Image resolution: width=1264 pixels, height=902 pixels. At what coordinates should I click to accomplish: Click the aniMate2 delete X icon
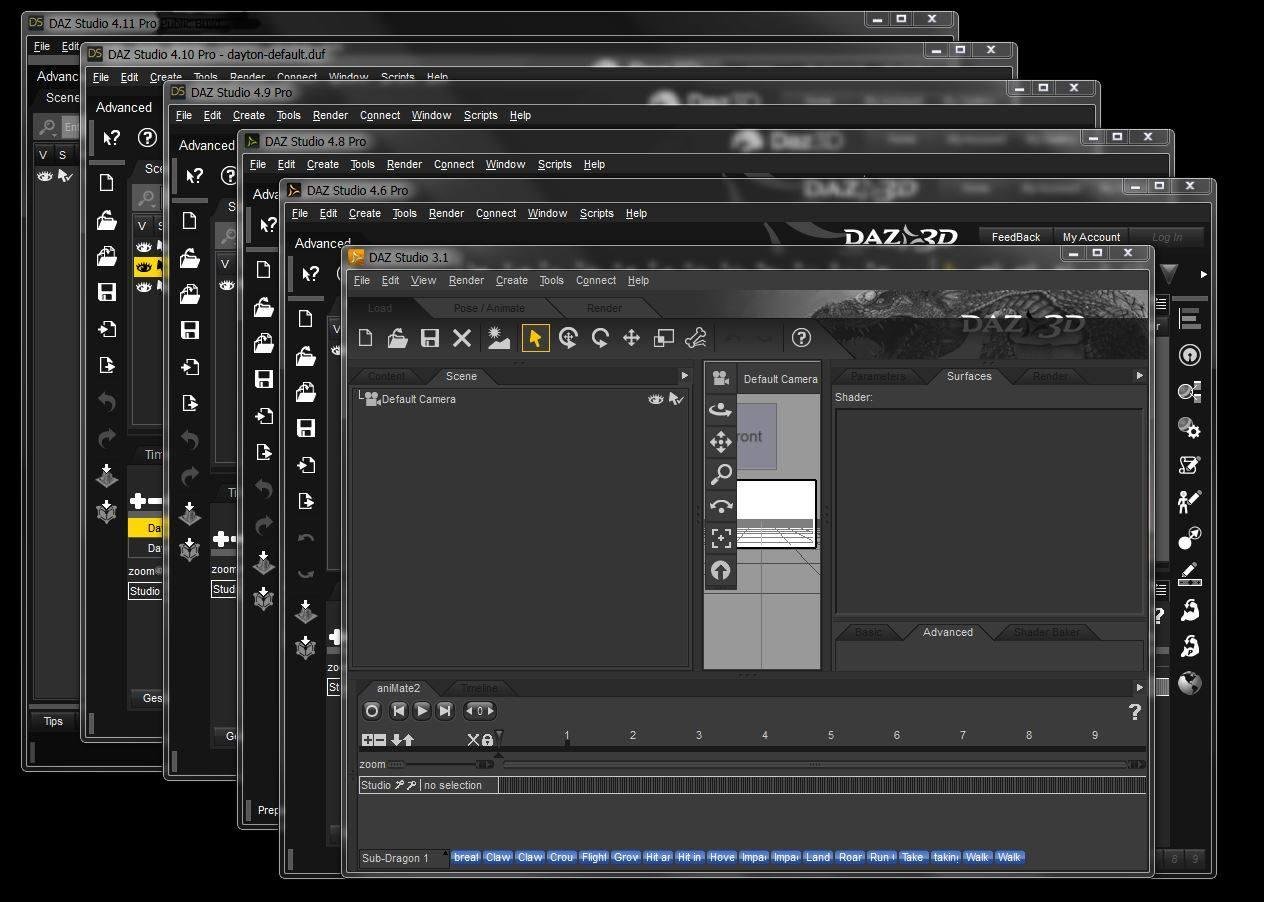(474, 740)
